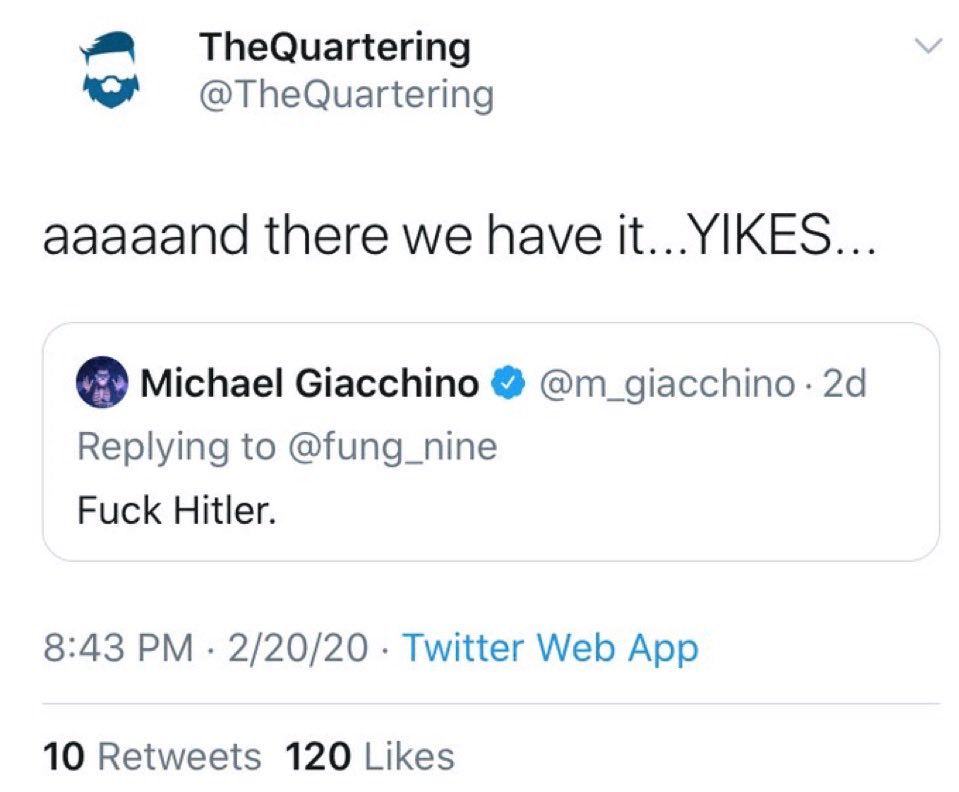View the 10 Retweets list
This screenshot has width=959, height=792.
151,756
